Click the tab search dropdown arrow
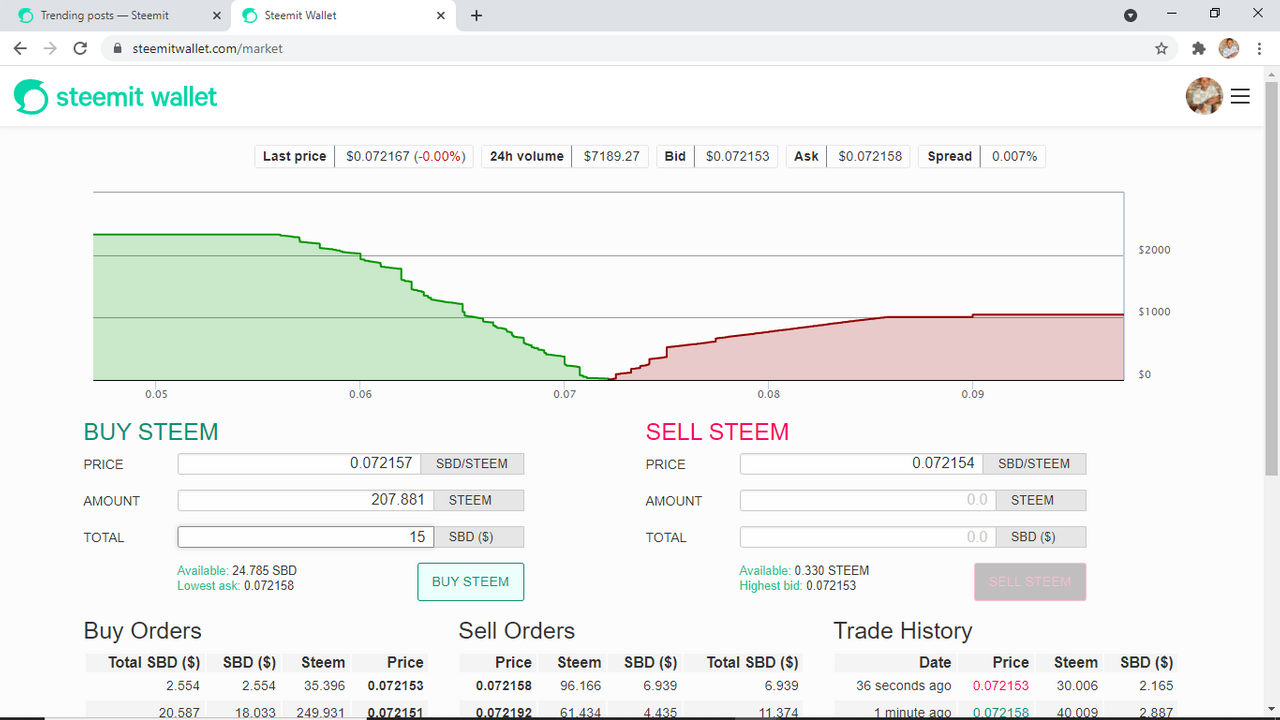The width and height of the screenshot is (1280, 720). click(1130, 15)
